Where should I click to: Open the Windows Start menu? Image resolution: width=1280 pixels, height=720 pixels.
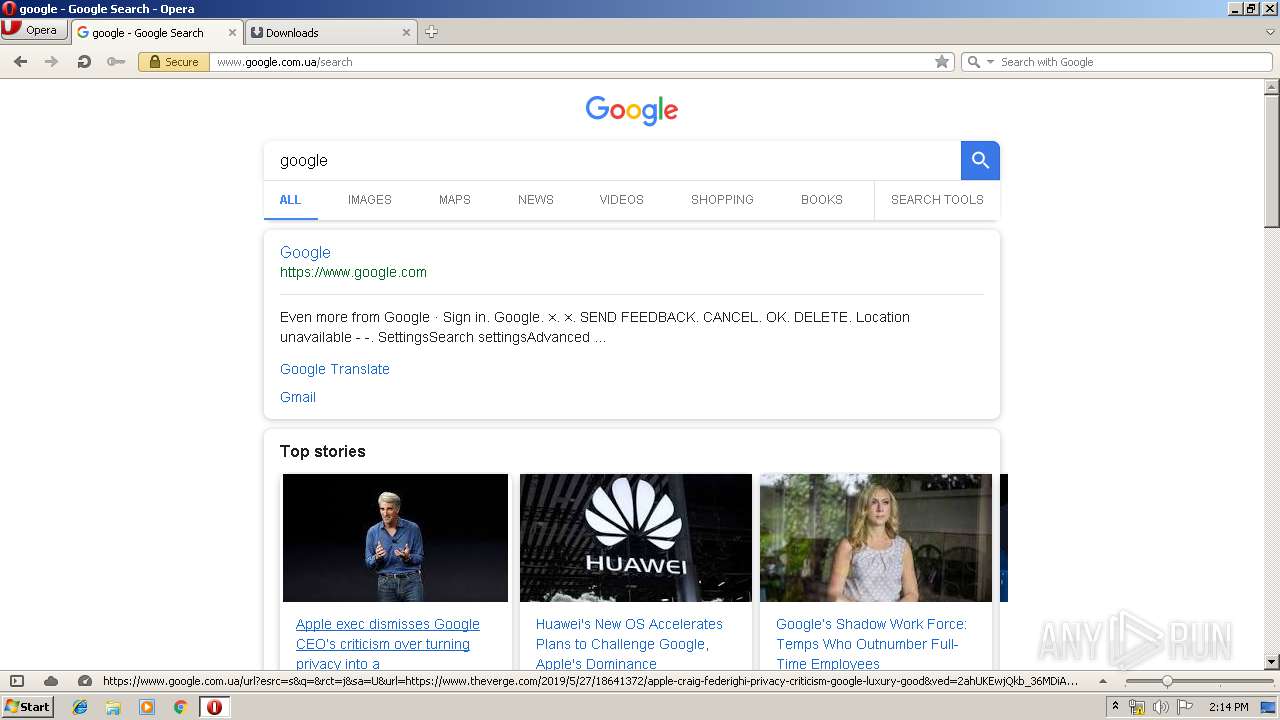[27, 707]
